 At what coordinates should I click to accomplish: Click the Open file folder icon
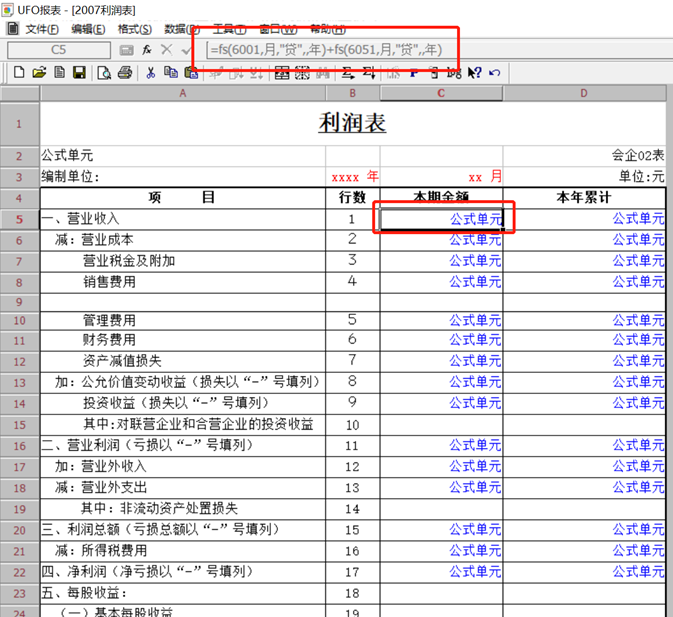tap(39, 73)
